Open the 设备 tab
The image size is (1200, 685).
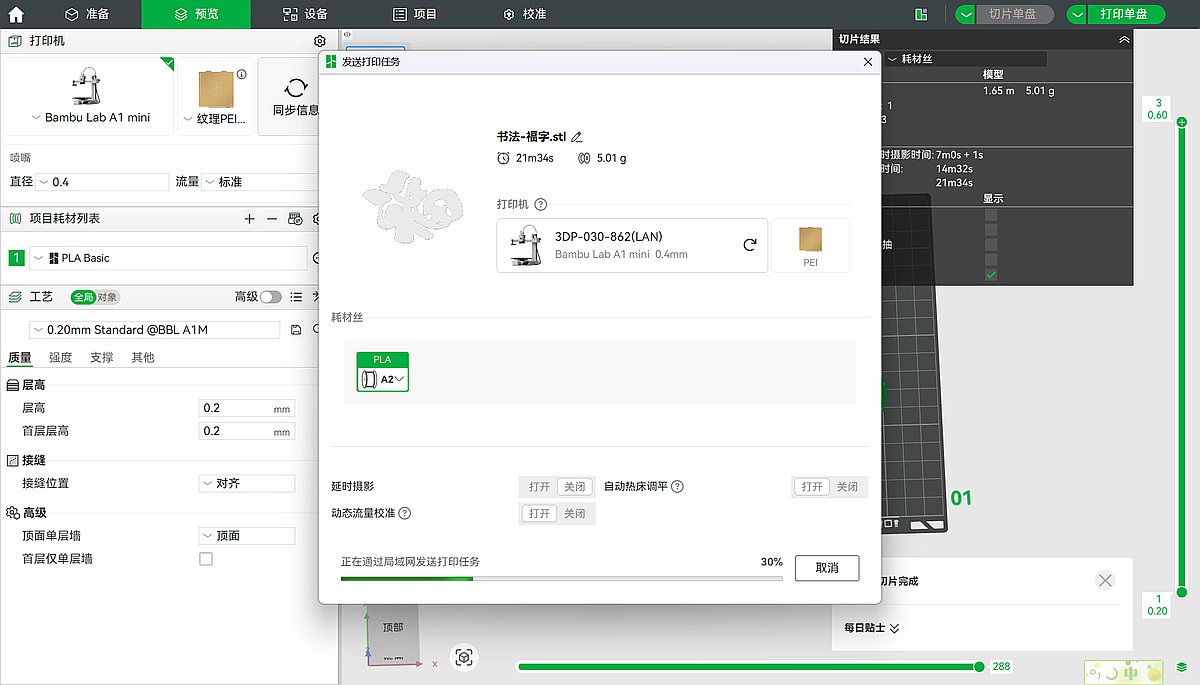[305, 14]
